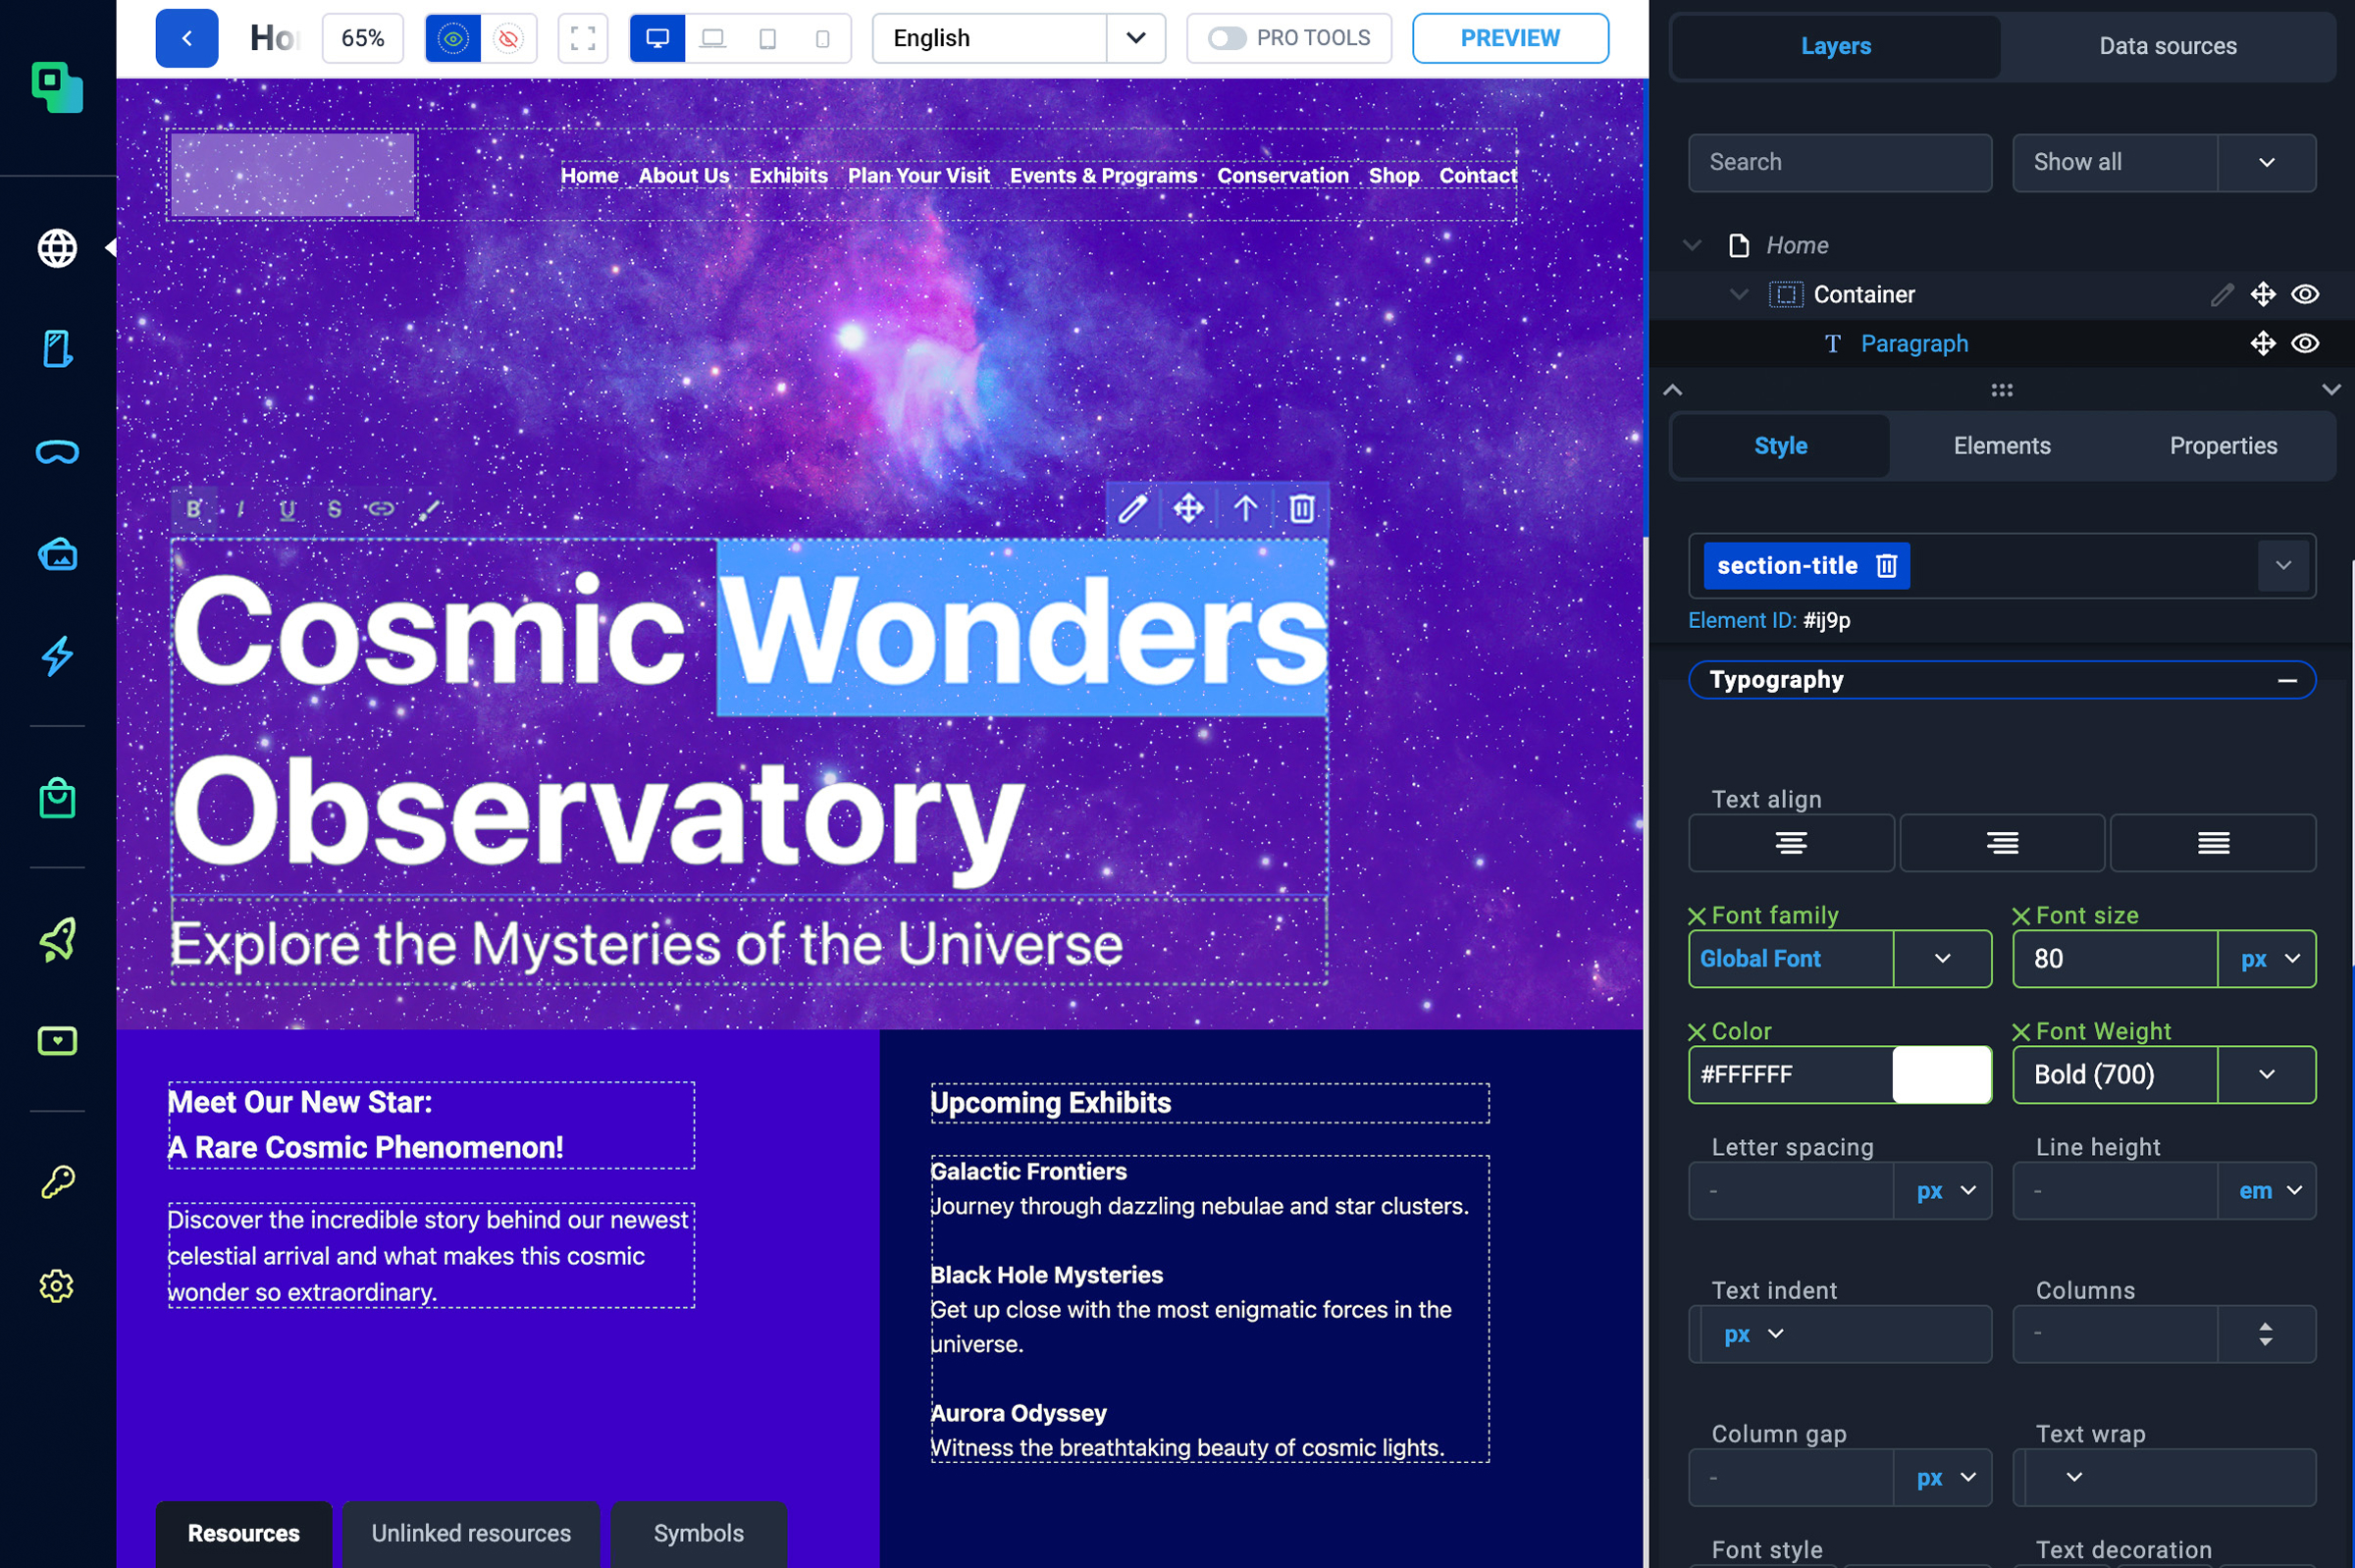Click the fullscreen icon in top toolbar
This screenshot has height=1568, width=2355.
583,38
